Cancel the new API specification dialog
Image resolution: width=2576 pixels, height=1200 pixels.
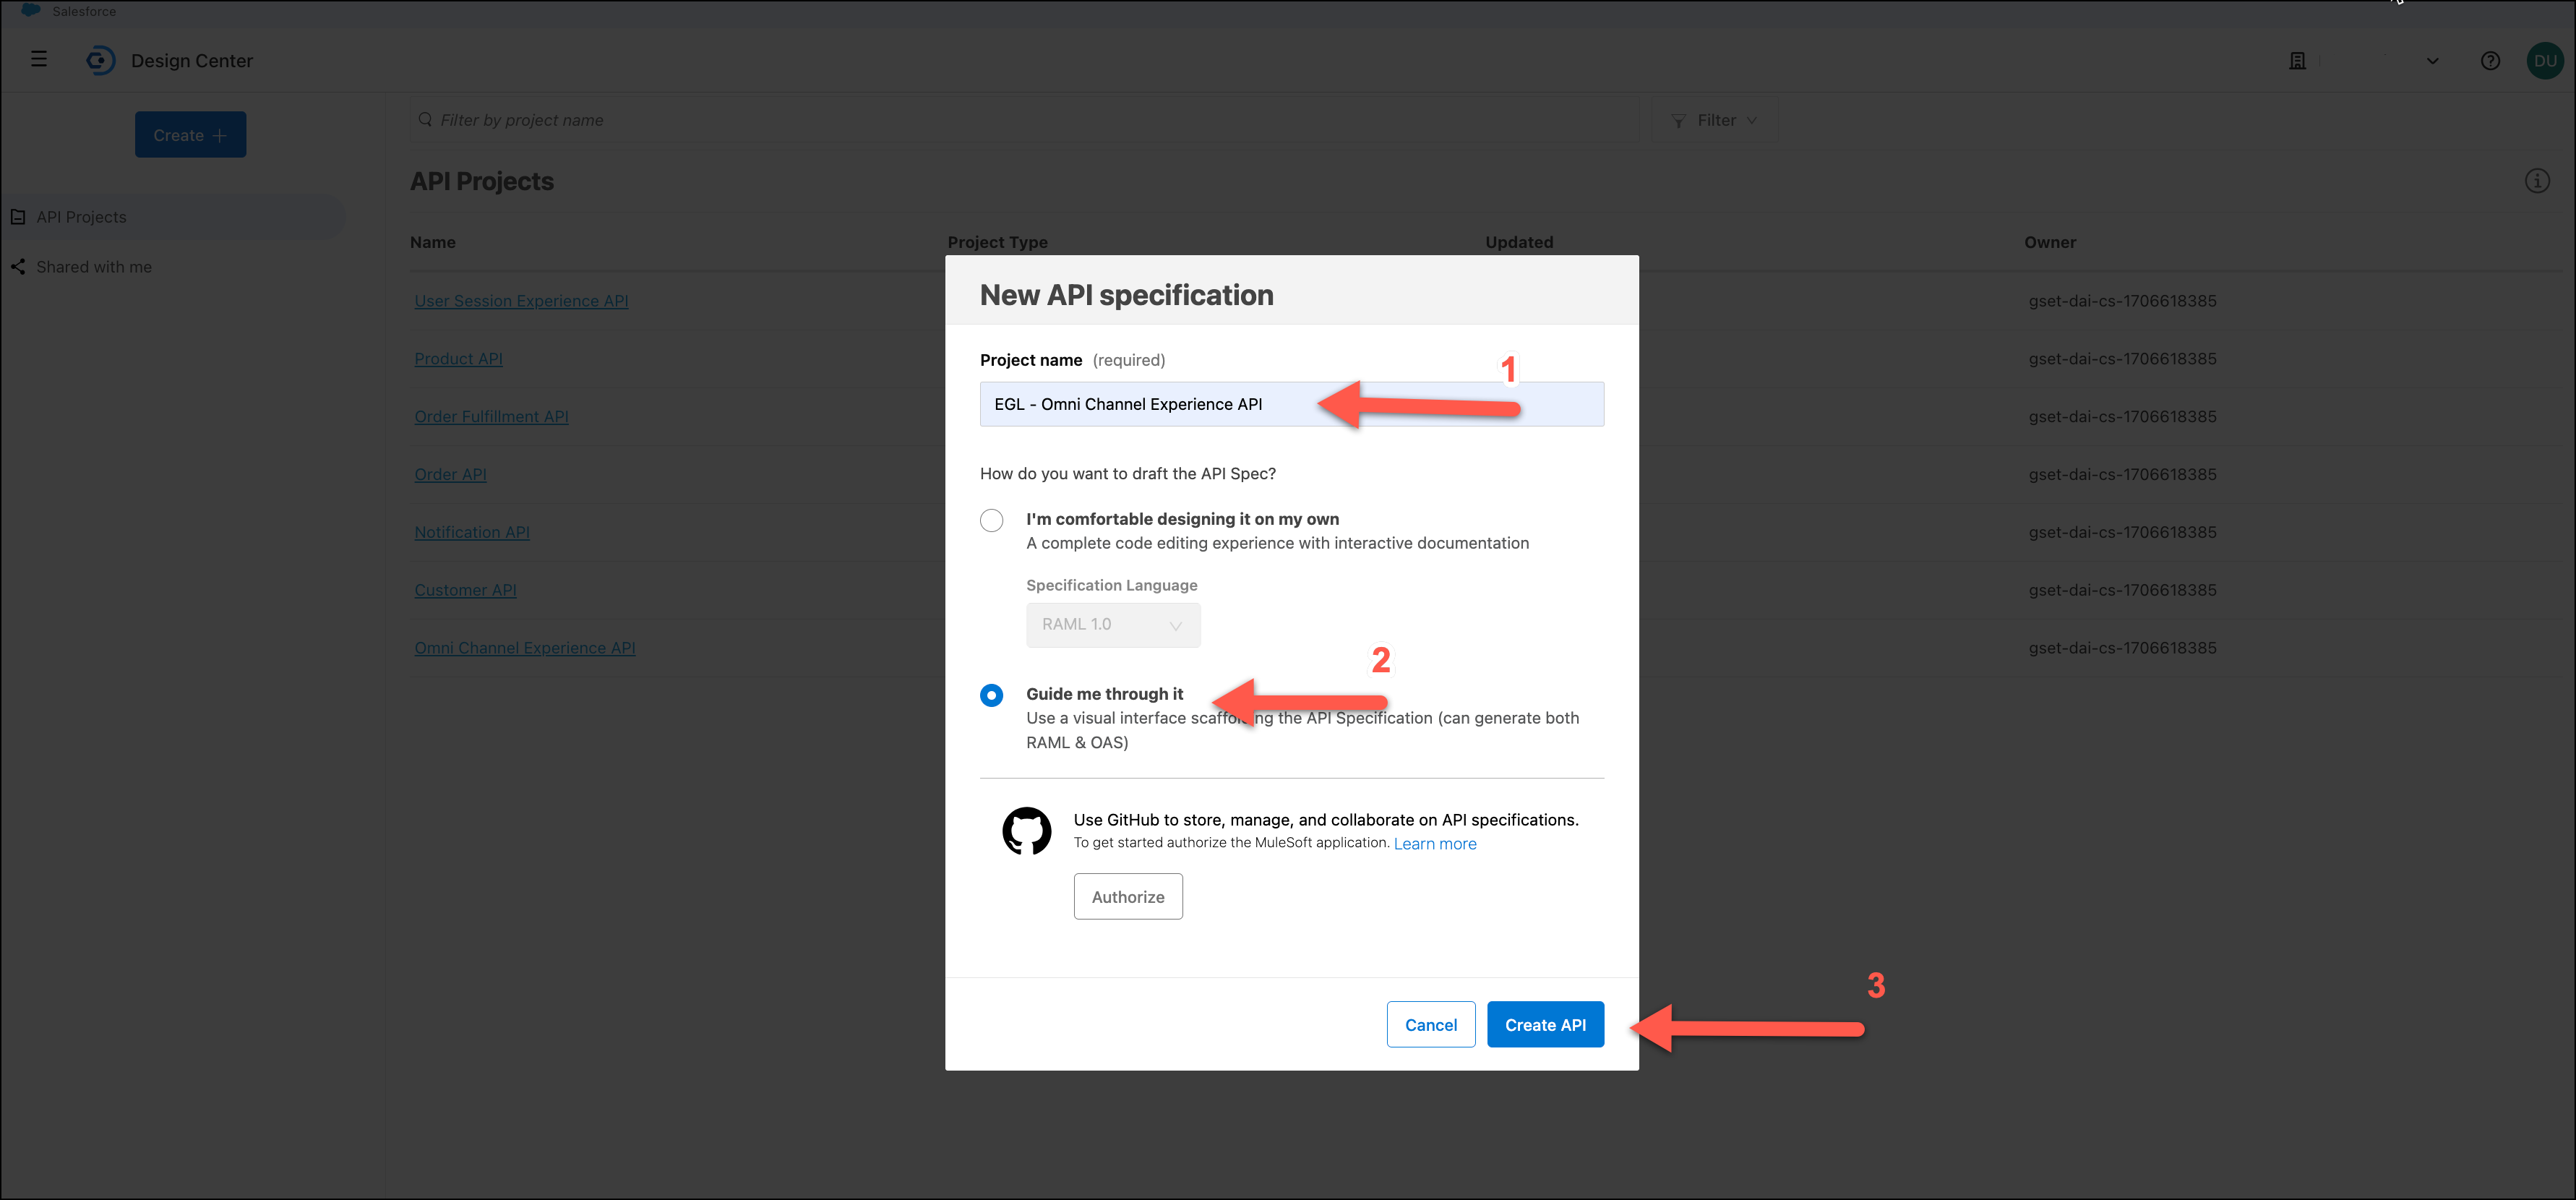coord(1430,1024)
